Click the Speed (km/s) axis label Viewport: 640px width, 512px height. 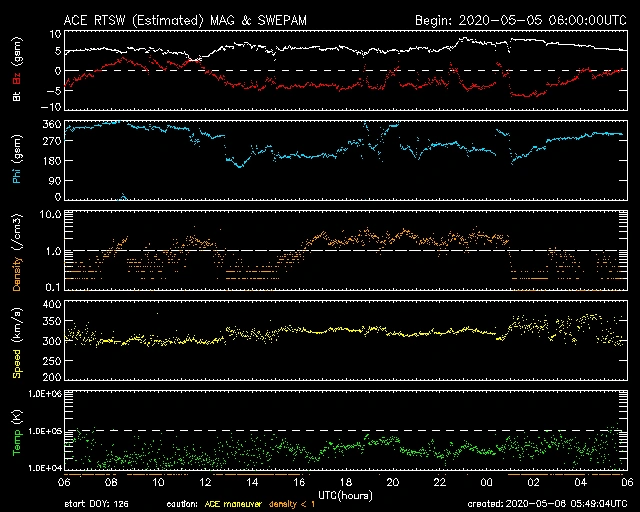pyautogui.click(x=15, y=340)
